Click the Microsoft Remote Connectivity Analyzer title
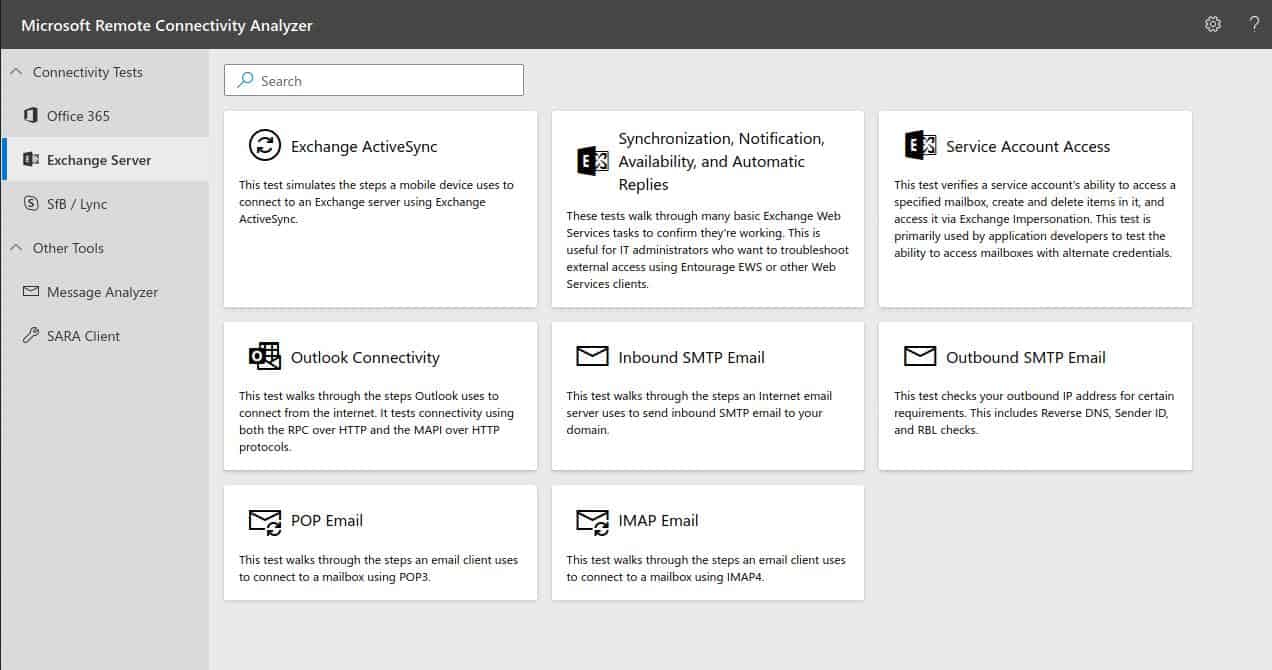Viewport: 1272px width, 670px height. [167, 25]
